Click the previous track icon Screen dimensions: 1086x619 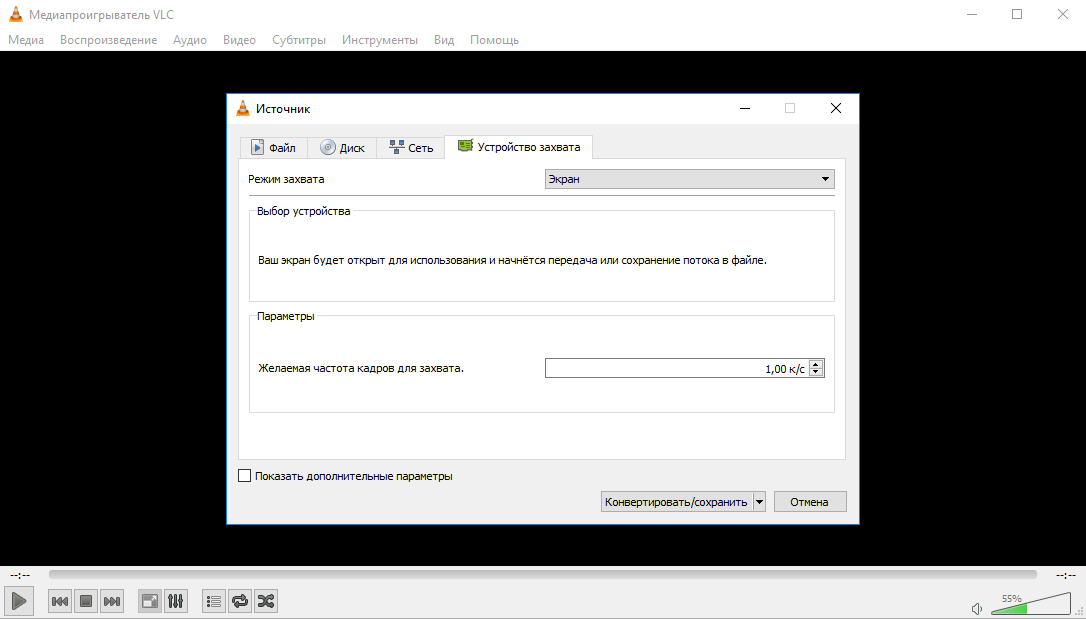(59, 601)
